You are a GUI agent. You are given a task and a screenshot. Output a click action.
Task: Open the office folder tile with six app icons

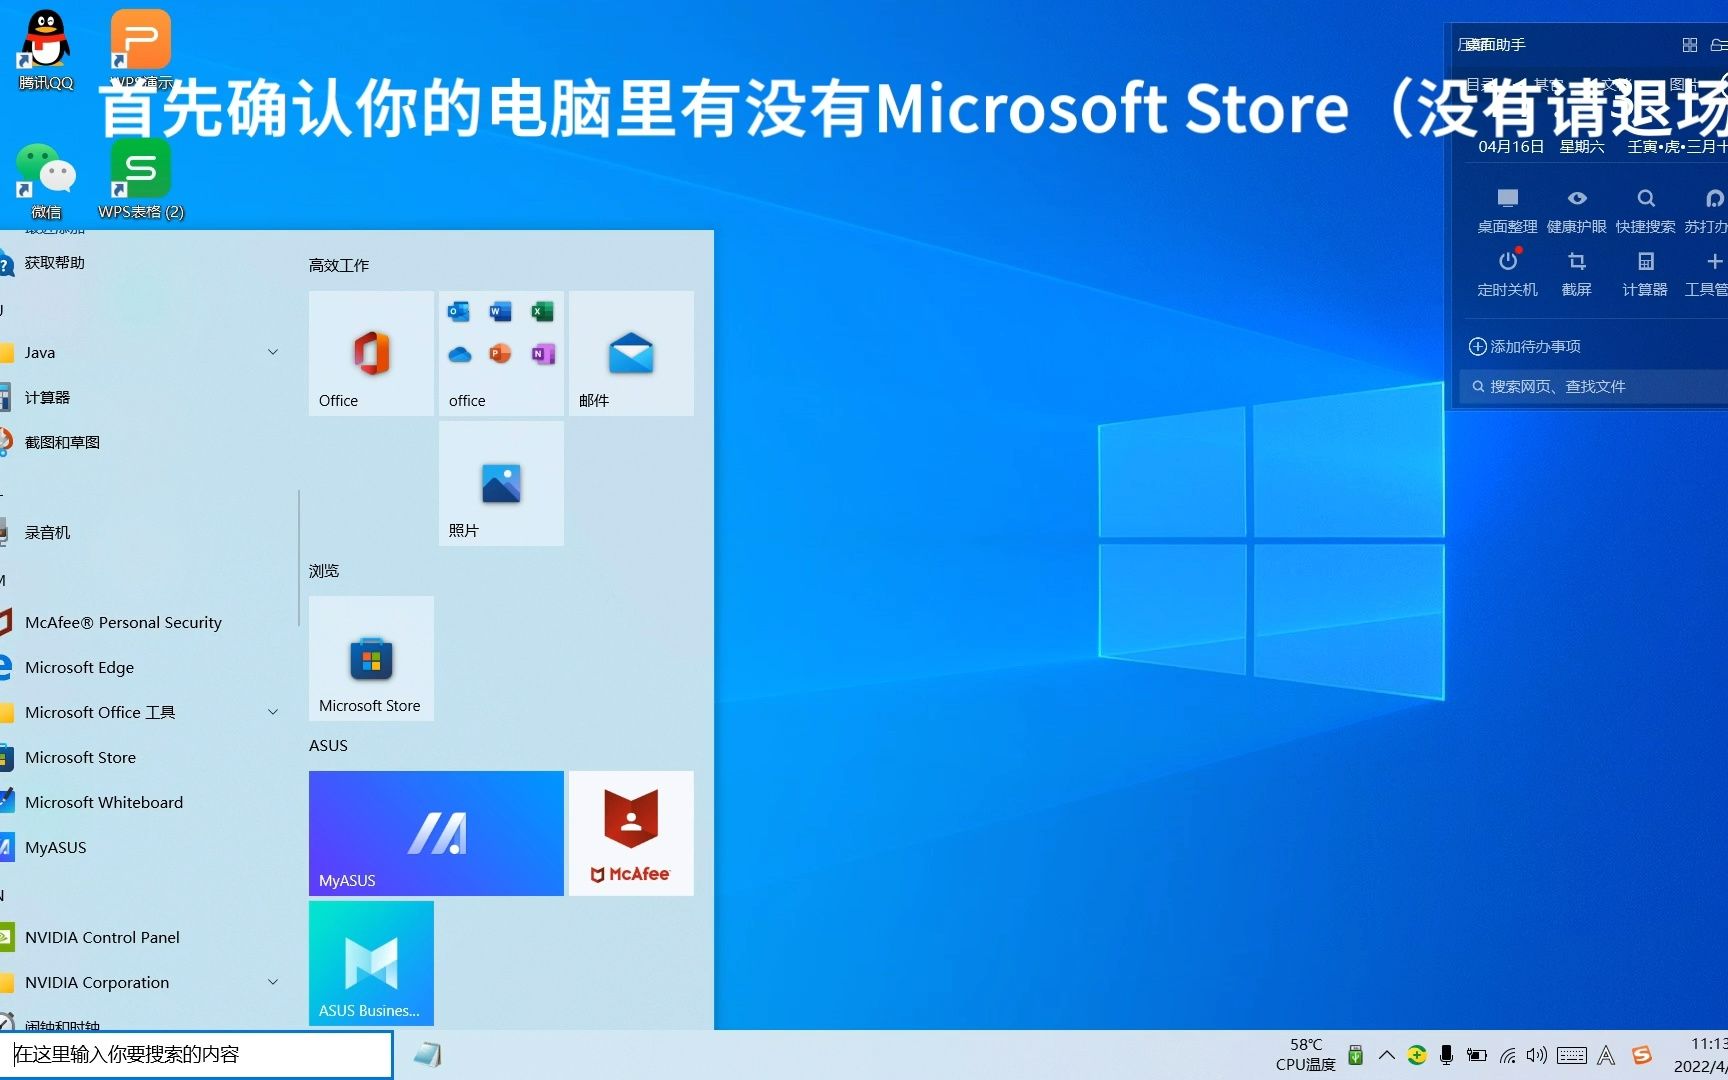501,353
